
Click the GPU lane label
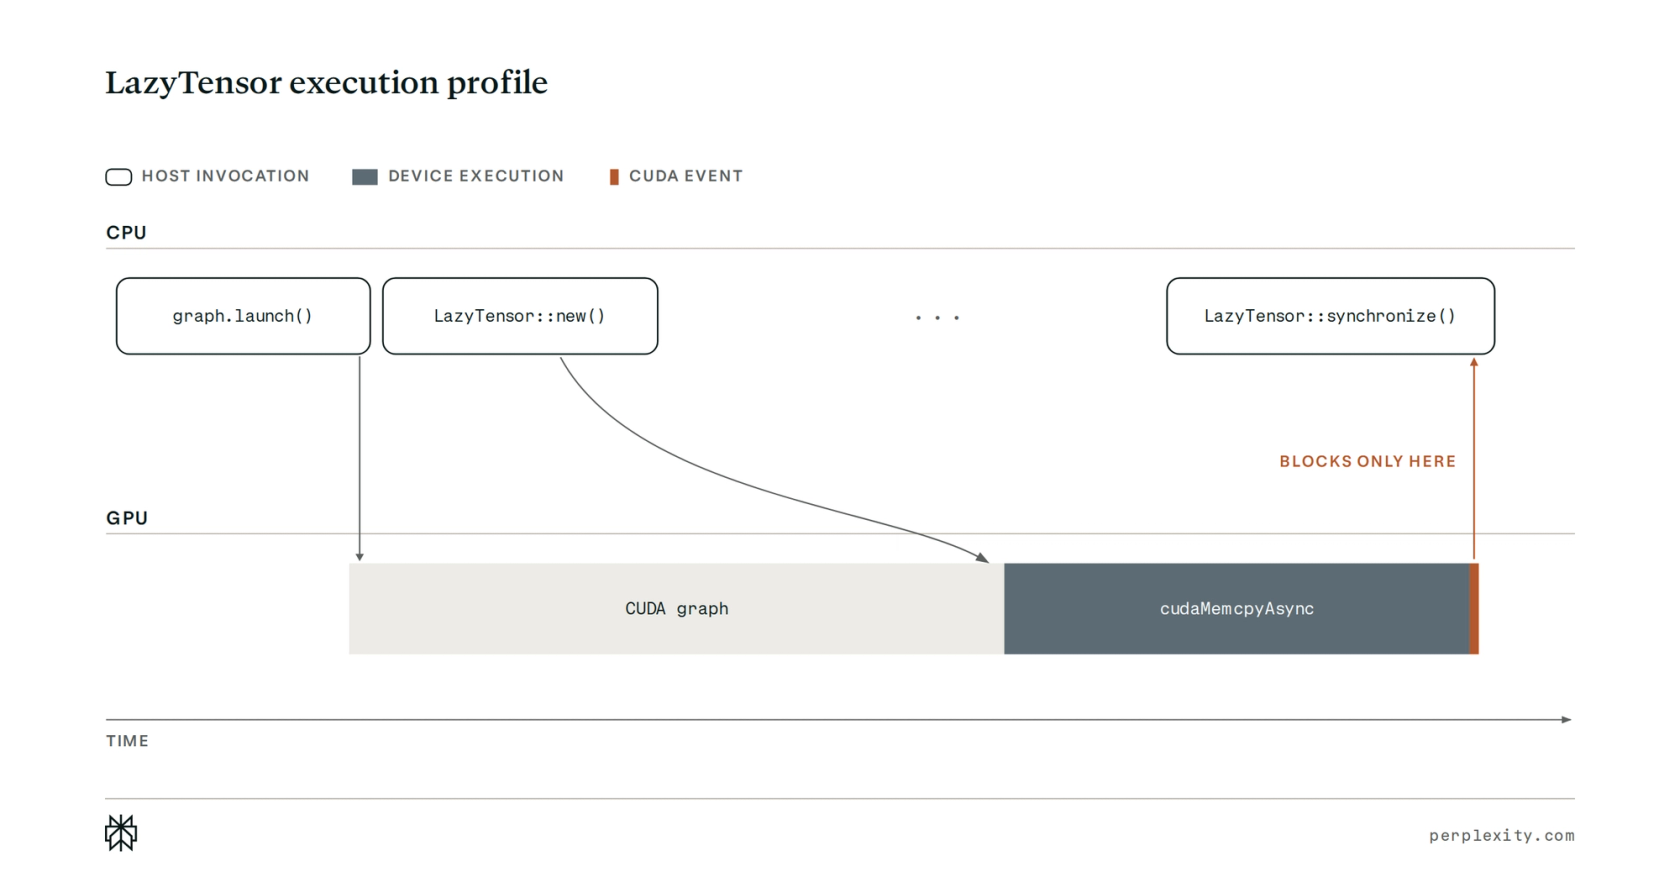point(127,518)
